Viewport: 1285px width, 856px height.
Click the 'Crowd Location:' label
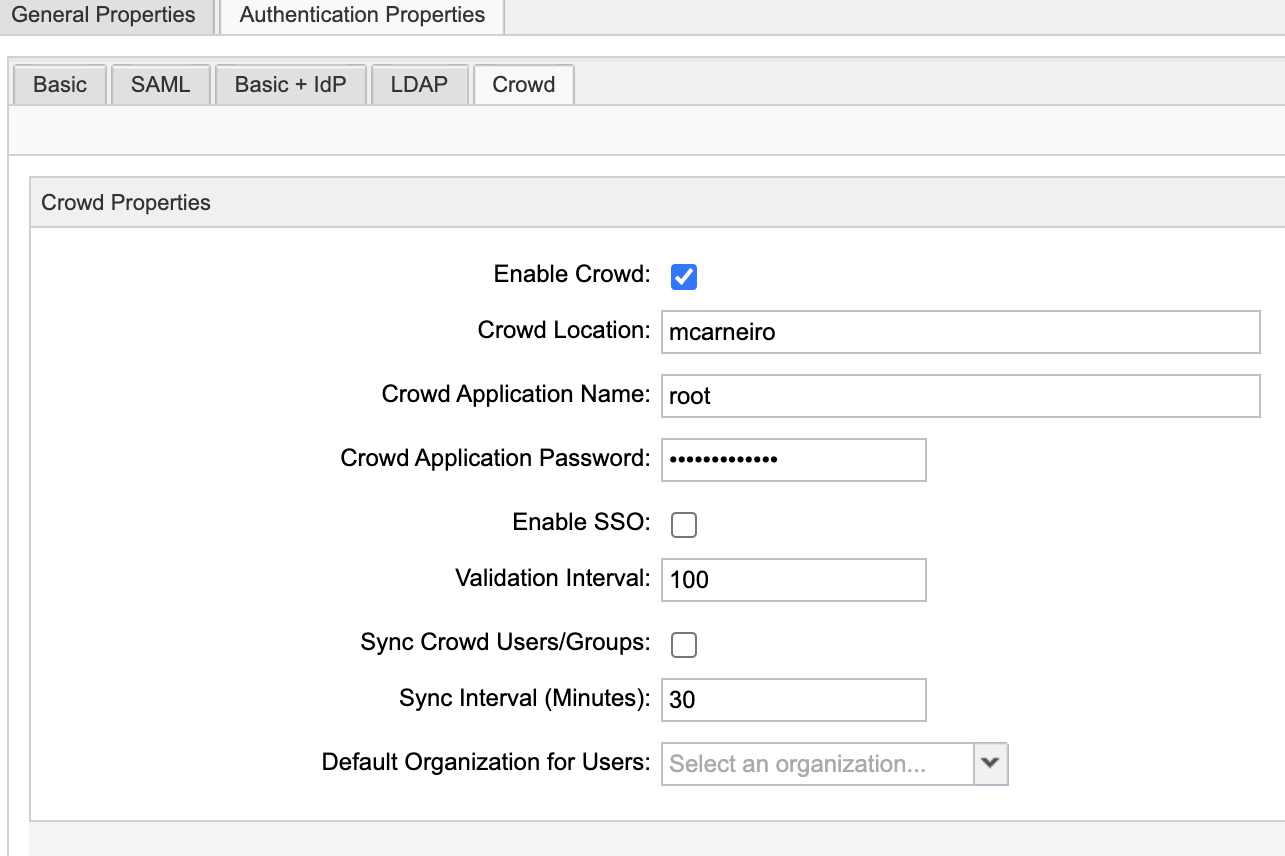click(x=564, y=330)
